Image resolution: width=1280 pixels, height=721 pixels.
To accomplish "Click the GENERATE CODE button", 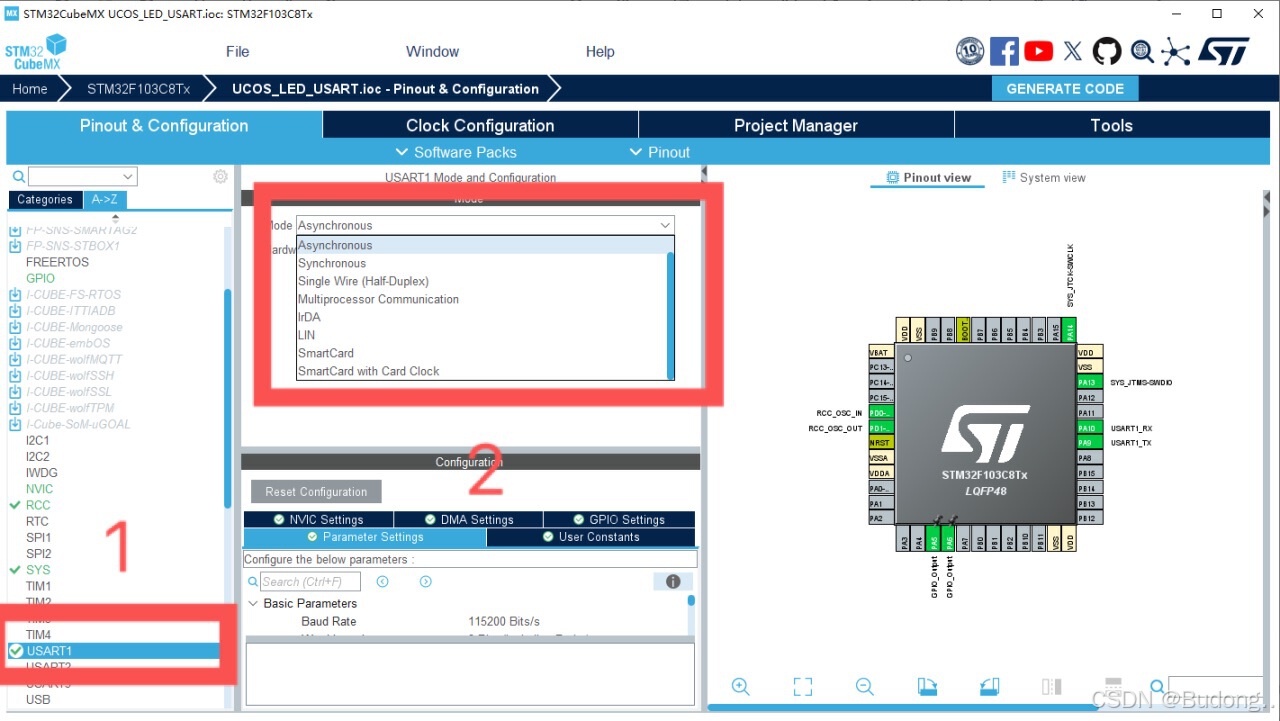I will pyautogui.click(x=1065, y=88).
